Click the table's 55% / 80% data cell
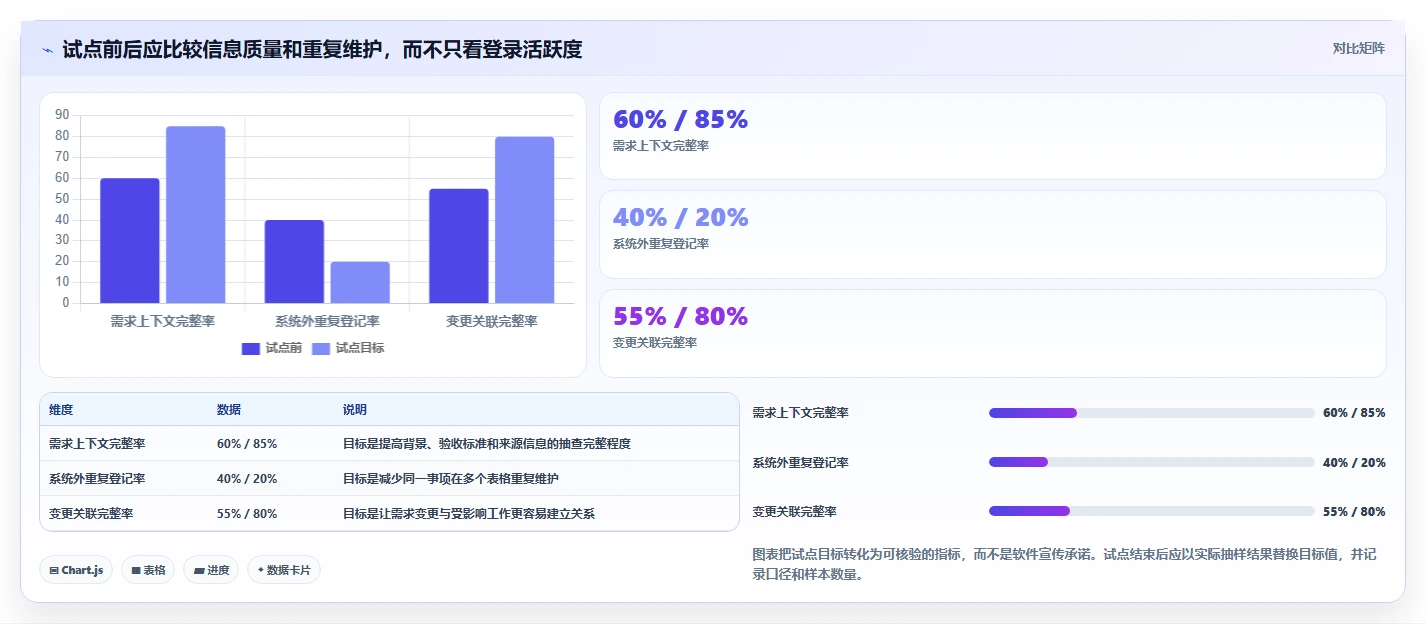Image resolution: width=1426 pixels, height=624 pixels. 247,514
